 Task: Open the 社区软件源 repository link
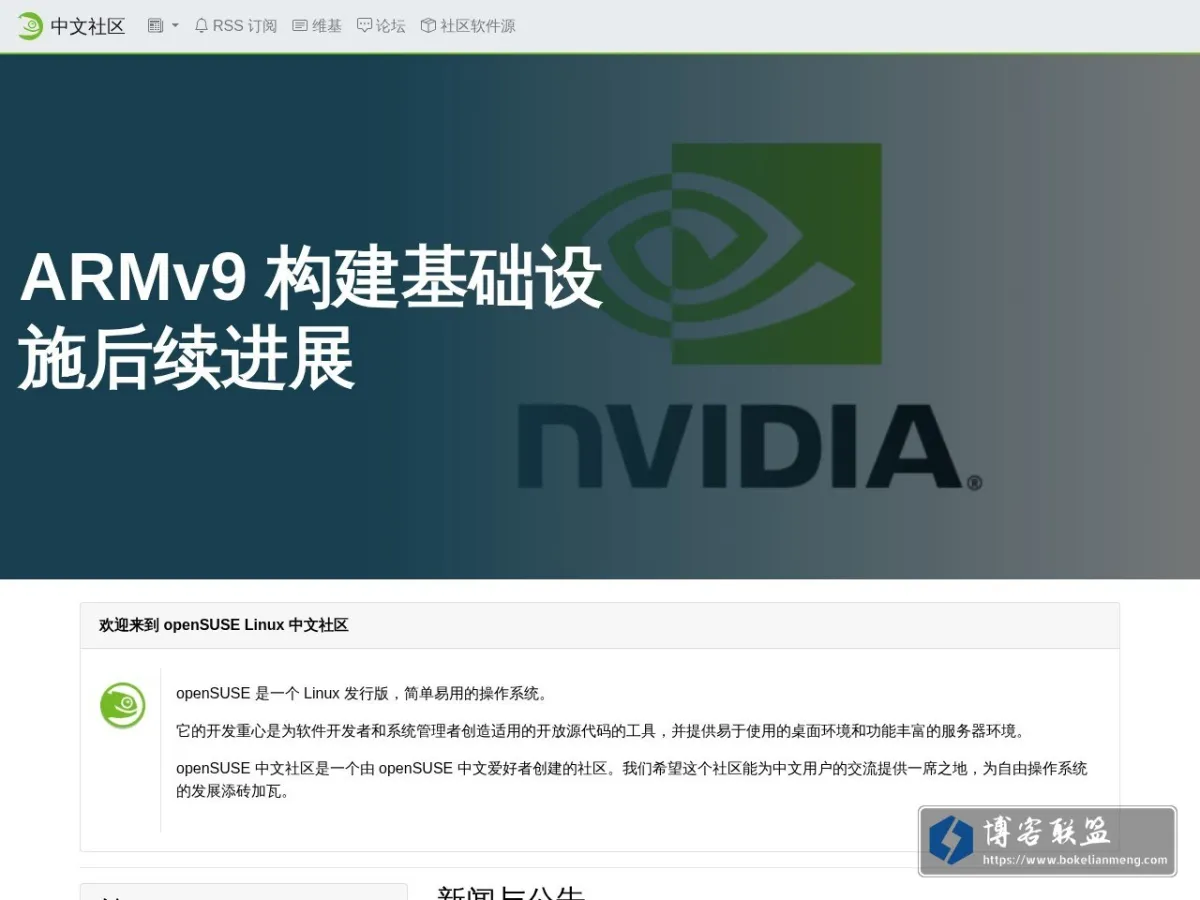coord(468,26)
